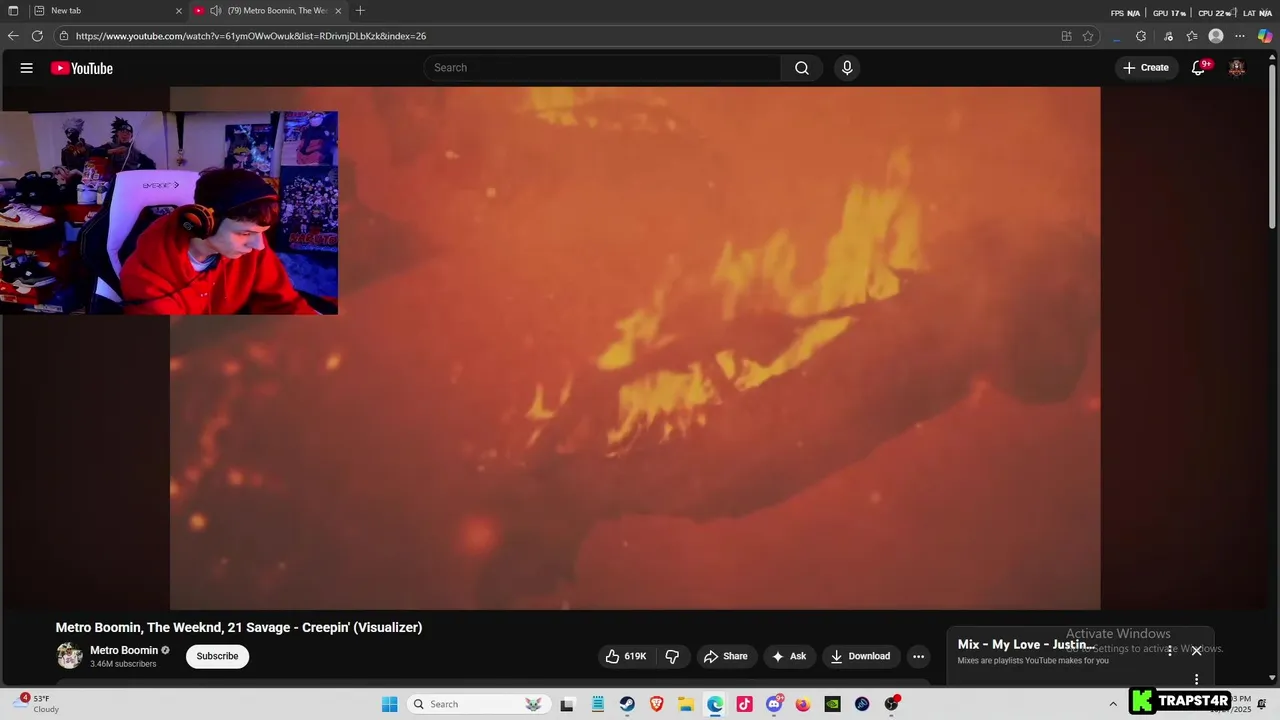View site information lock icon
Viewport: 1280px width, 720px height.
tap(64, 36)
